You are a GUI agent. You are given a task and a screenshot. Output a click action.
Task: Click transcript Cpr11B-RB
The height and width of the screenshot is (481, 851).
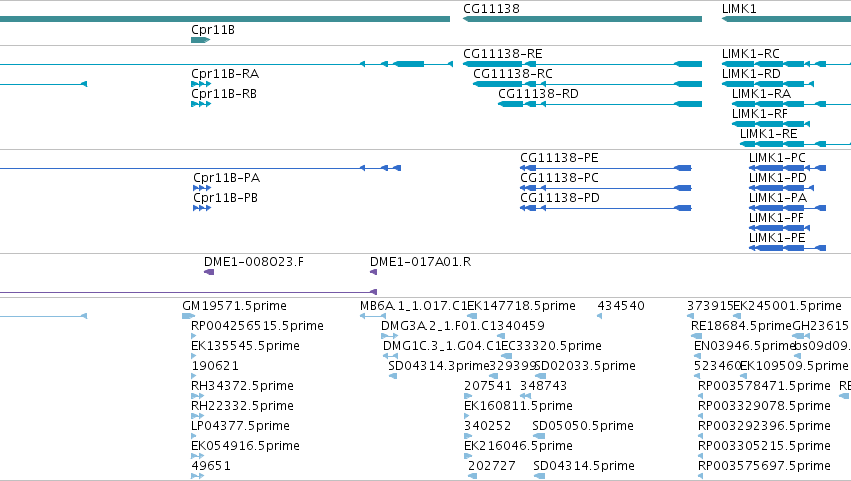pos(224,94)
